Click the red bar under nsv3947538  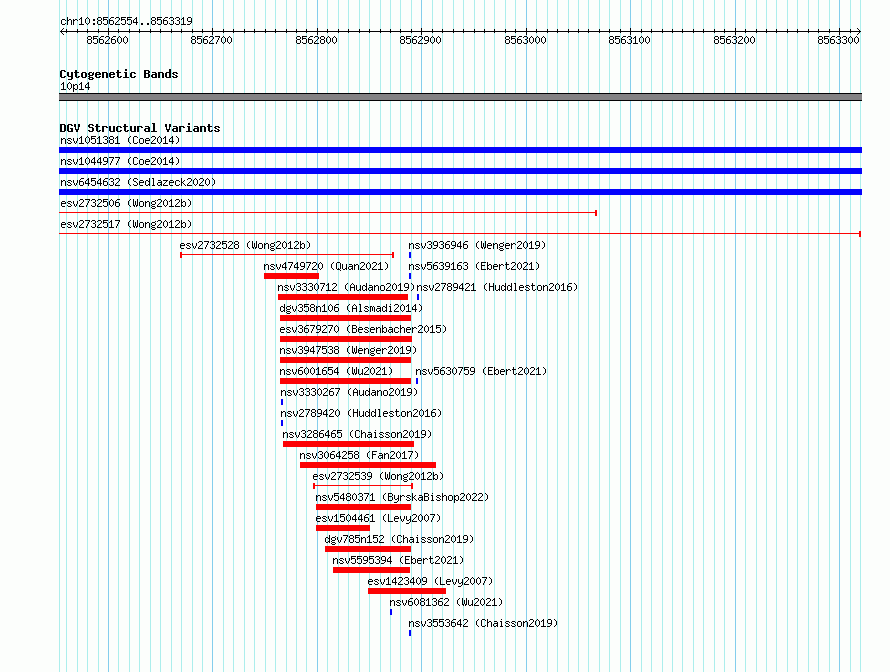click(x=345, y=360)
